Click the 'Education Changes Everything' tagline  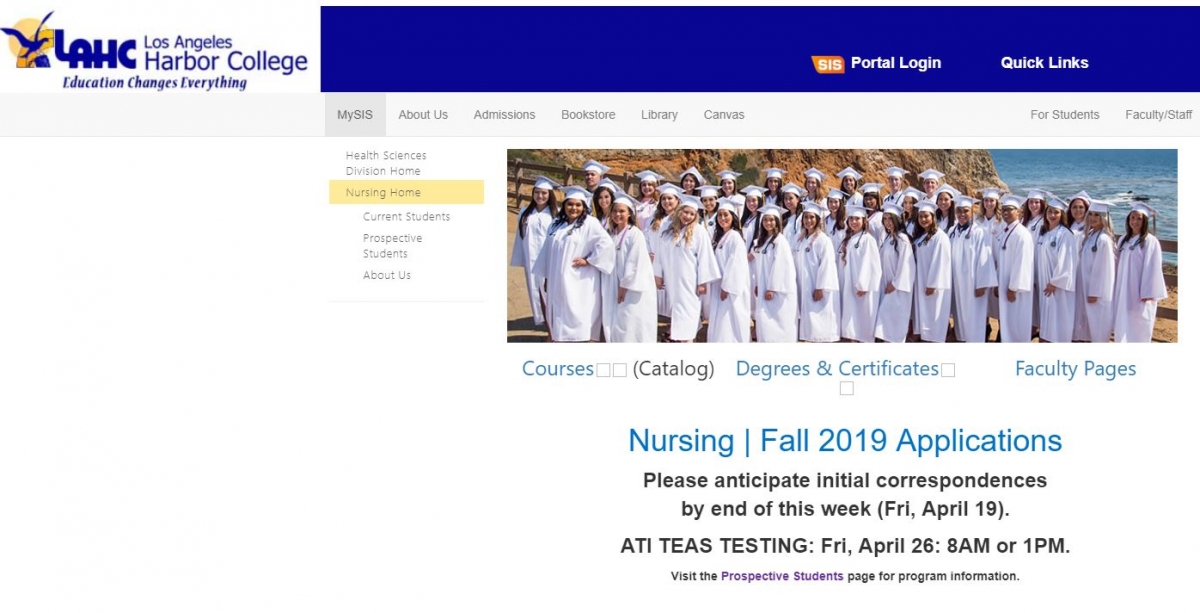(154, 83)
